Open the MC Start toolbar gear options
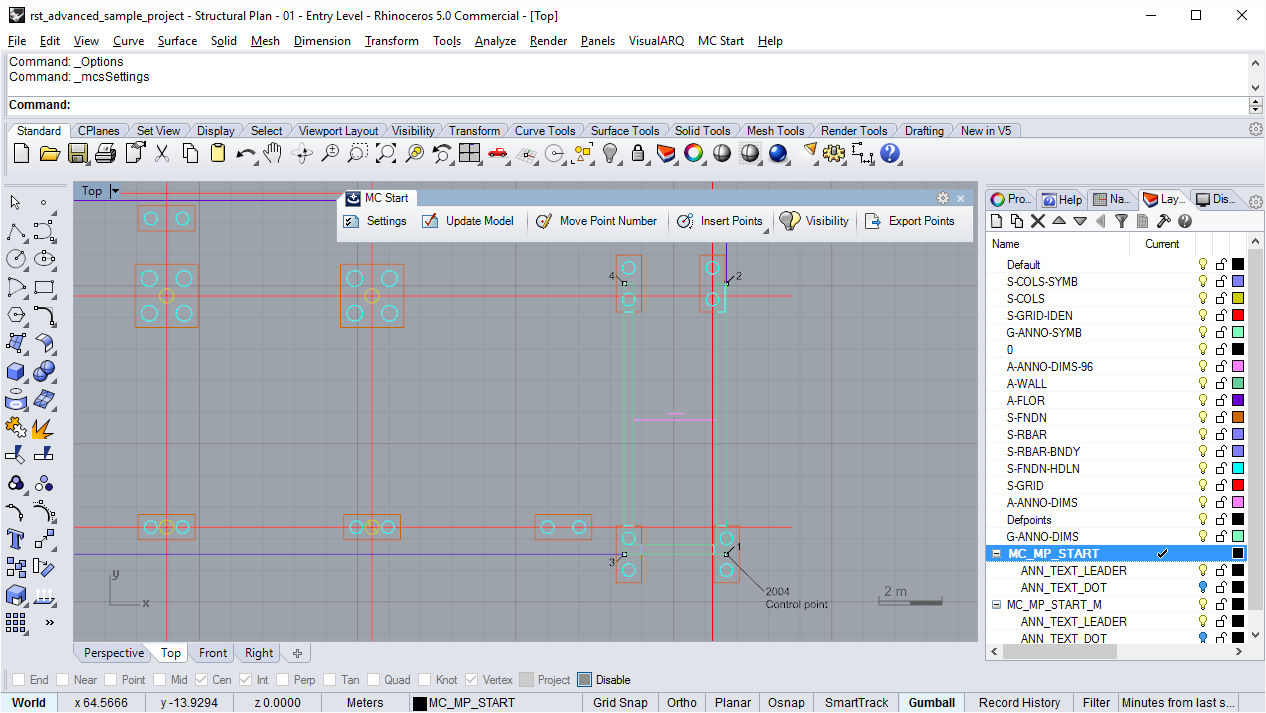Screen dimensions: 1266x713 [942, 198]
